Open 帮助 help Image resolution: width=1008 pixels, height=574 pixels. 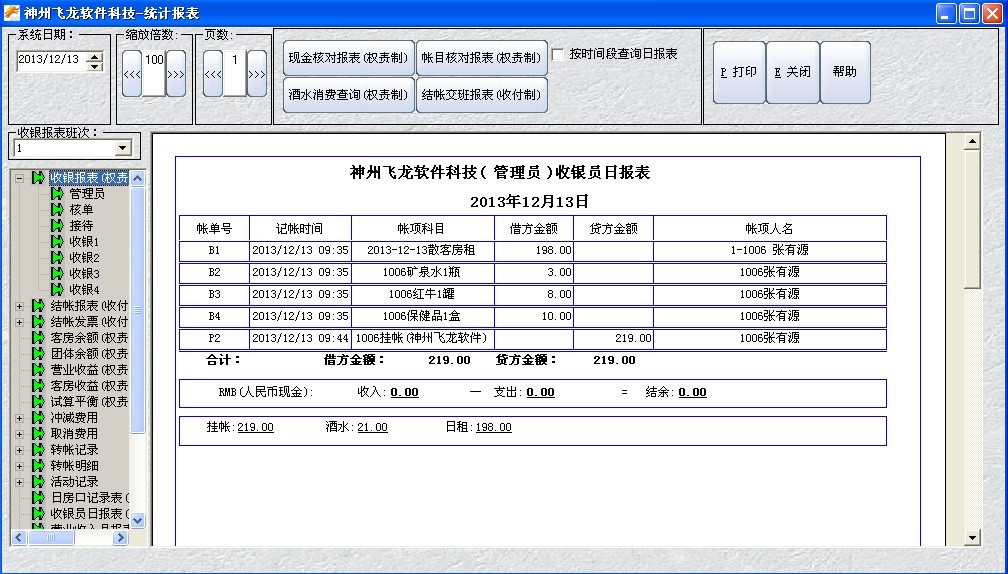point(845,72)
